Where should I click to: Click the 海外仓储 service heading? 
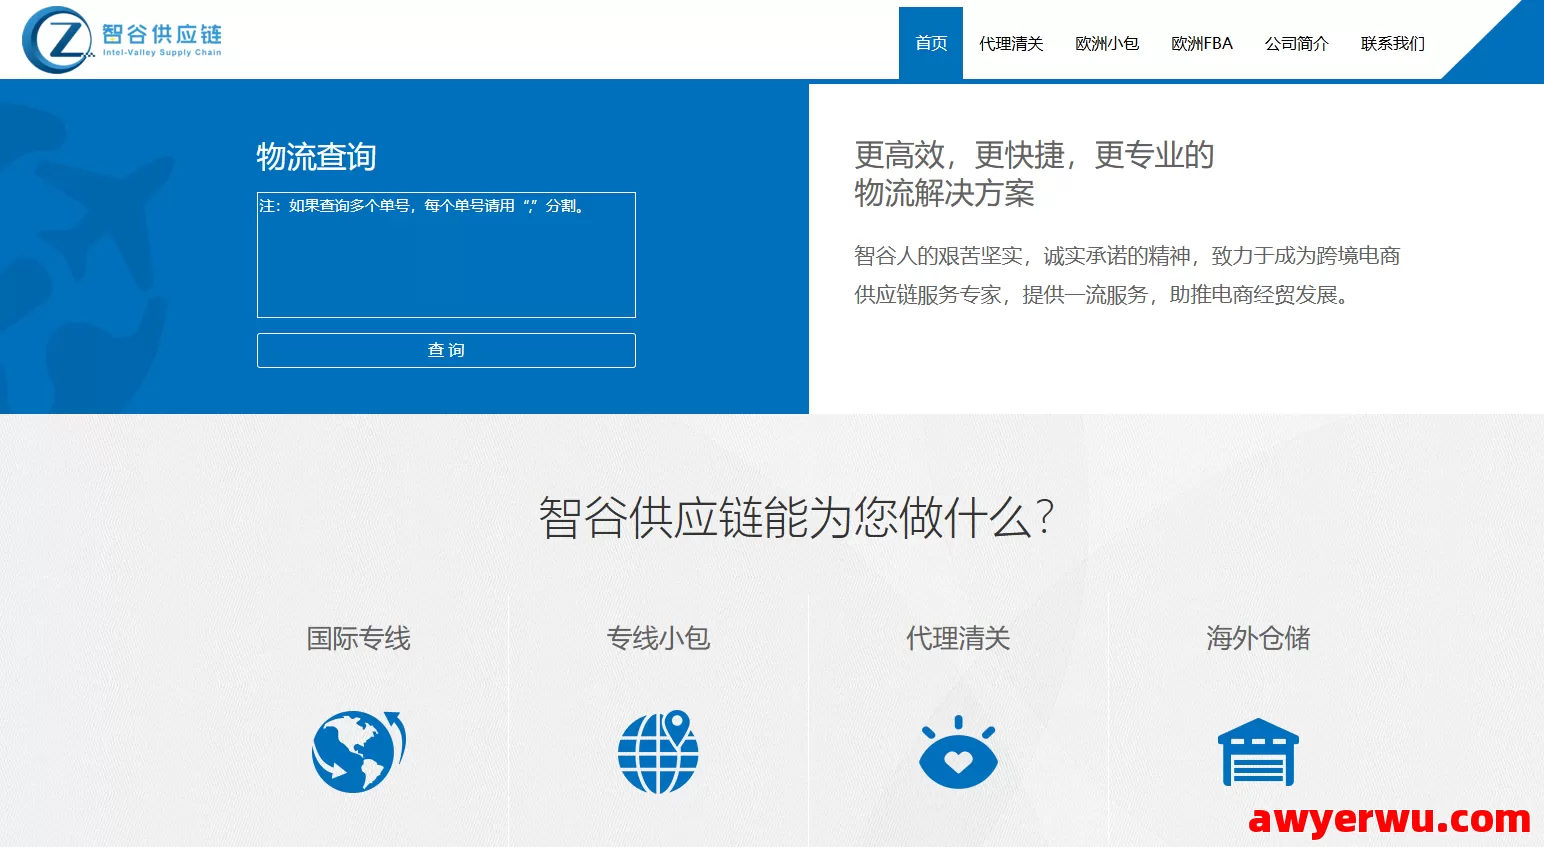coord(1258,638)
